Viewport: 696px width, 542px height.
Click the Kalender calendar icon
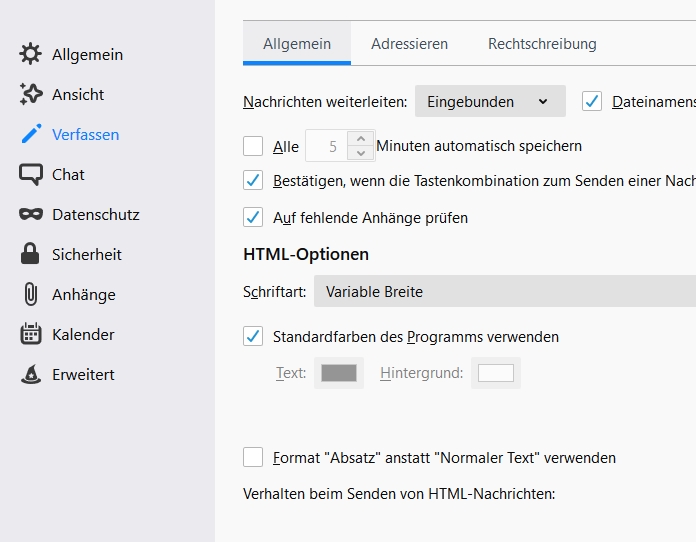coord(31,334)
